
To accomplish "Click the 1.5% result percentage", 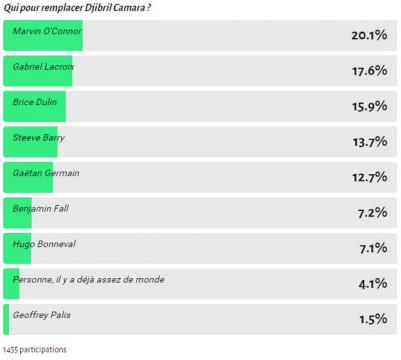I will tap(373, 319).
